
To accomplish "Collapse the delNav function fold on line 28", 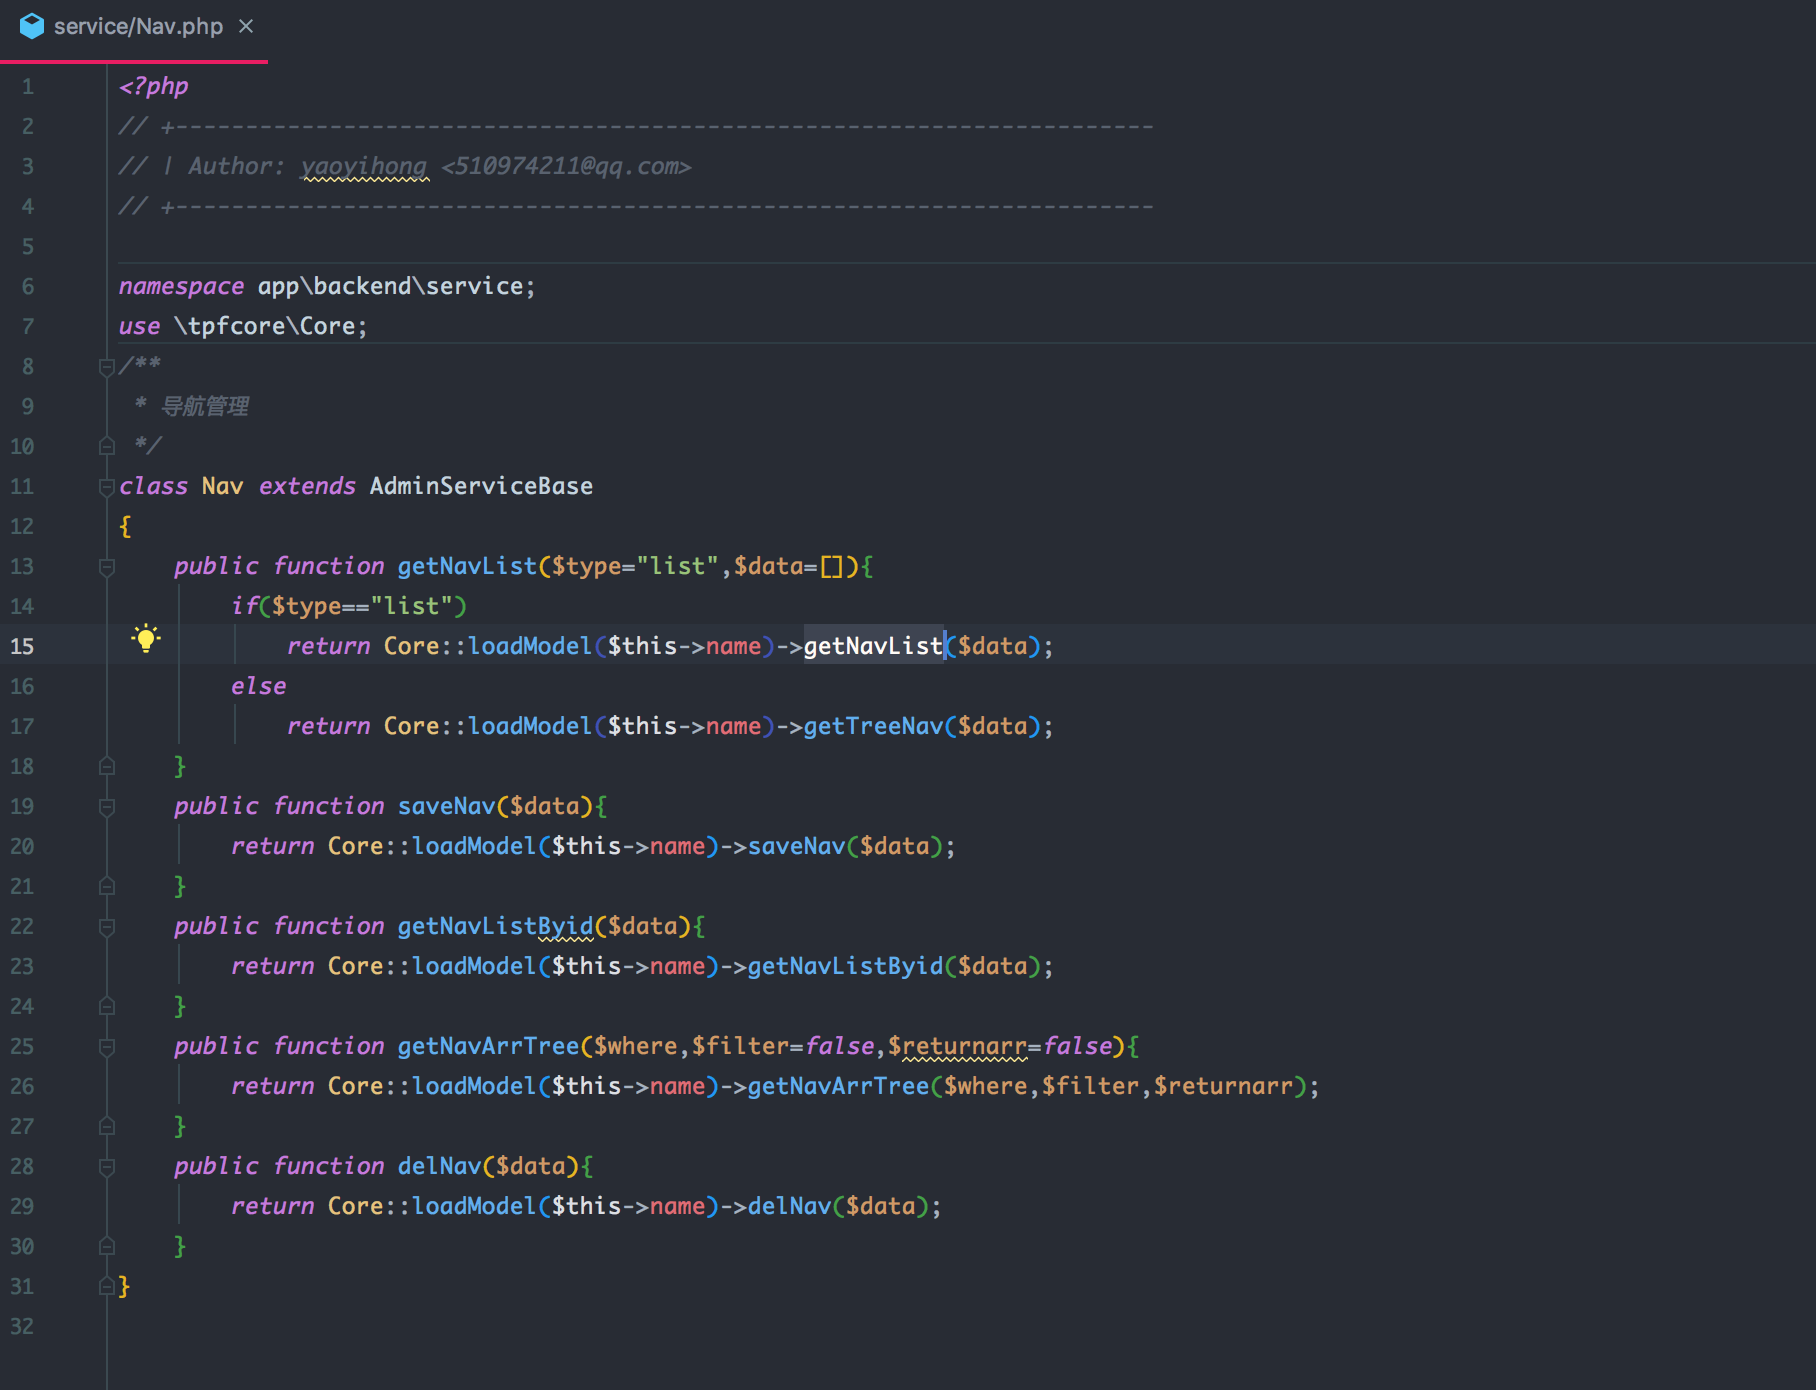I will (107, 1167).
